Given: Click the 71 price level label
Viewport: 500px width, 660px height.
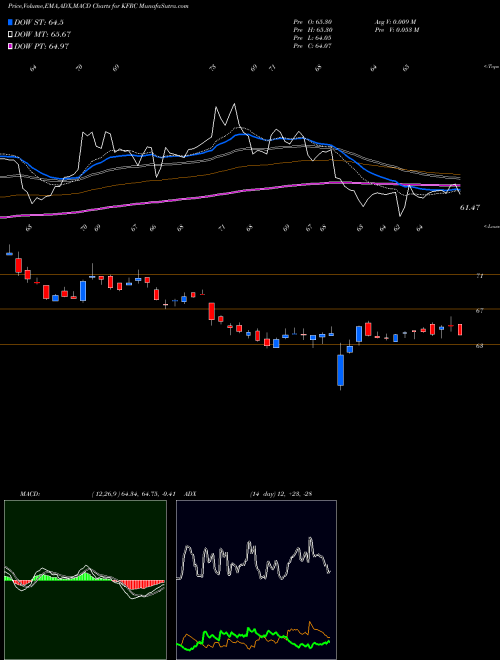Looking at the screenshot, I should [479, 276].
